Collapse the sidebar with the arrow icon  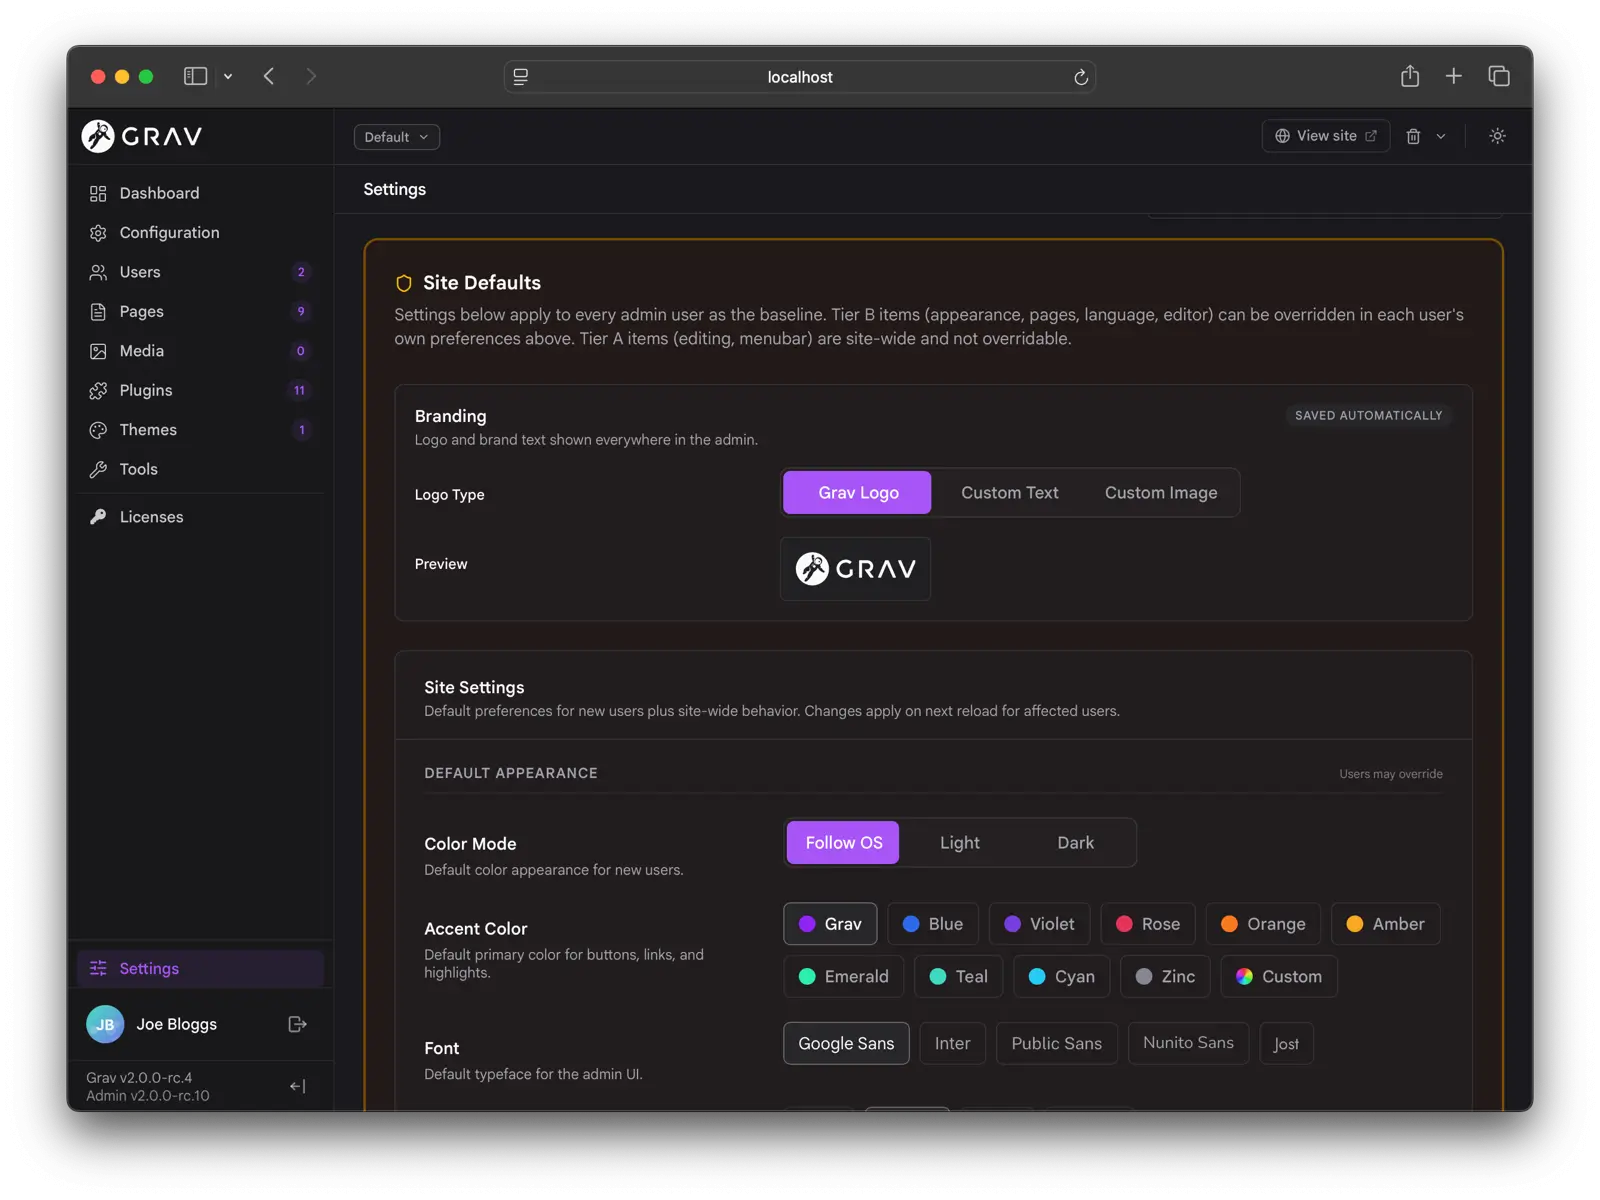pos(297,1086)
